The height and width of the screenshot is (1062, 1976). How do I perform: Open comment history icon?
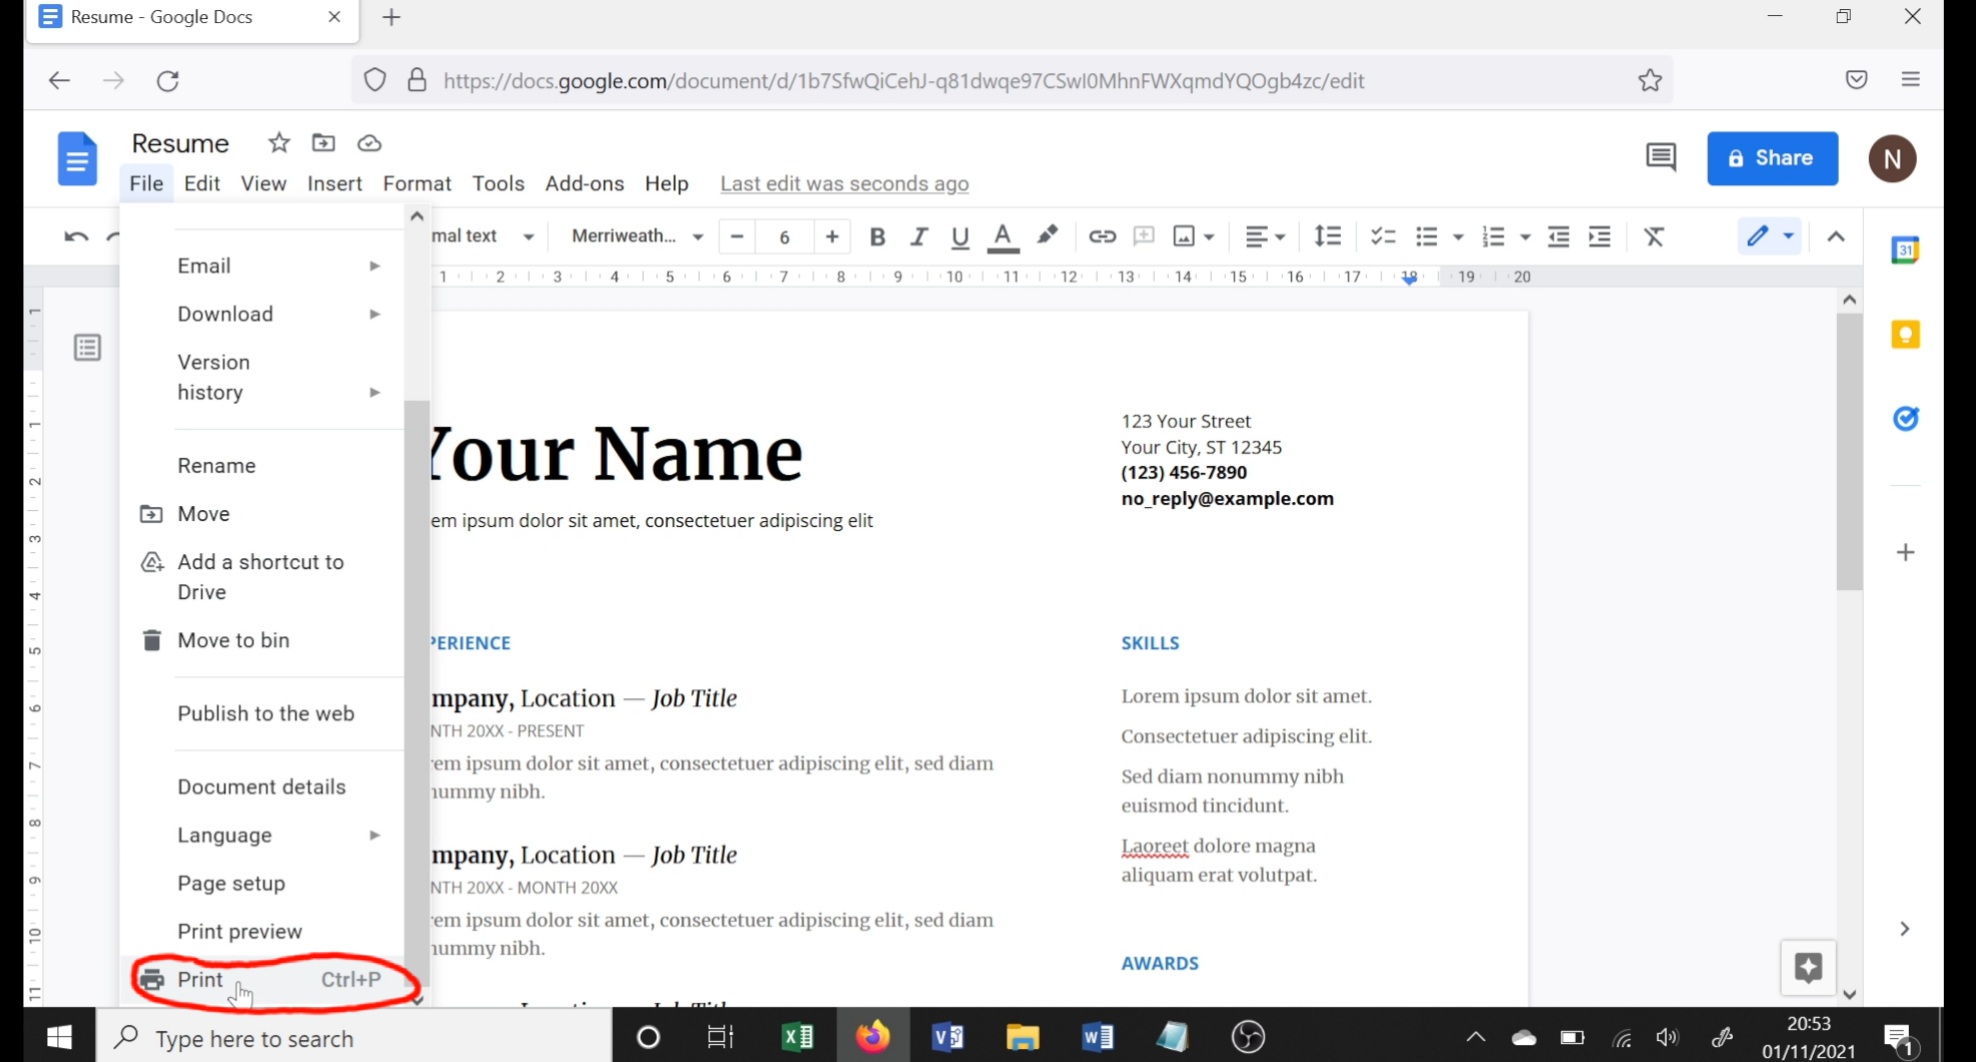[x=1660, y=157]
